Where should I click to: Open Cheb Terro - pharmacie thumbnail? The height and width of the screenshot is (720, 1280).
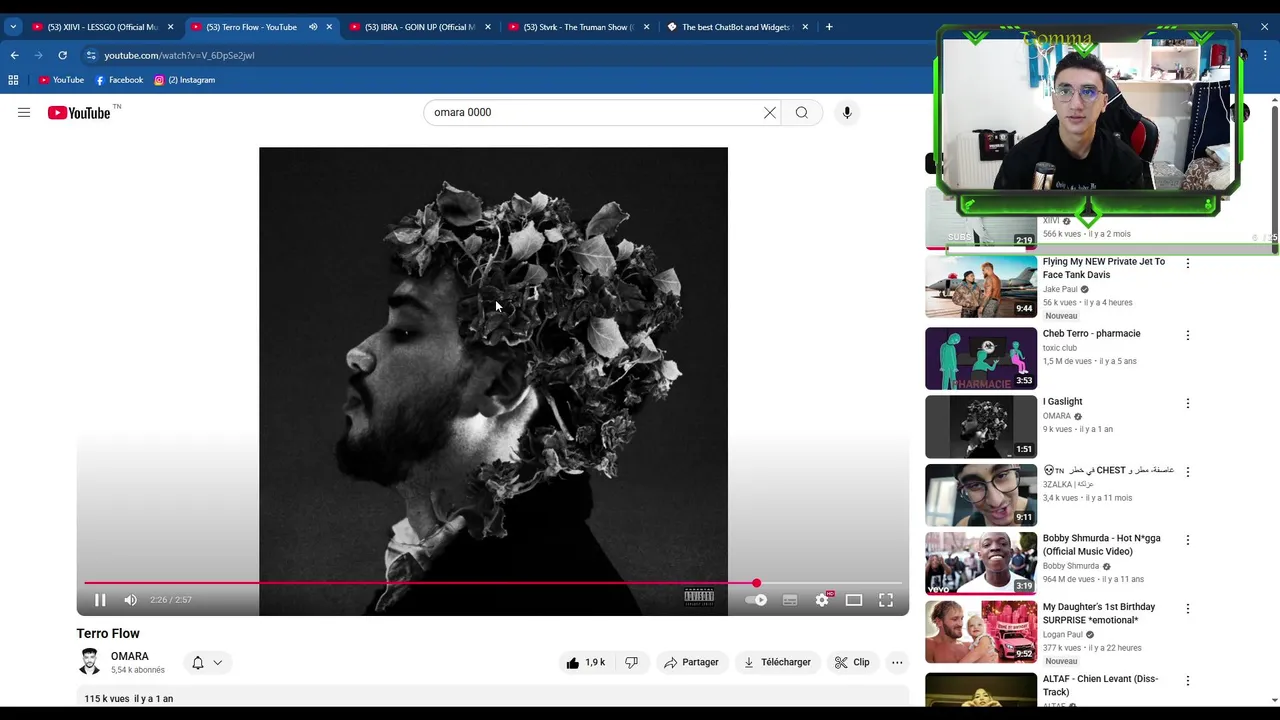981,358
